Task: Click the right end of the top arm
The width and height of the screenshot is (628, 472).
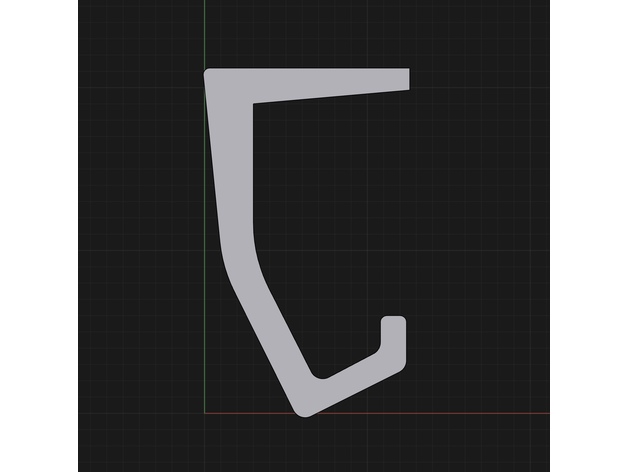Action: click(402, 78)
